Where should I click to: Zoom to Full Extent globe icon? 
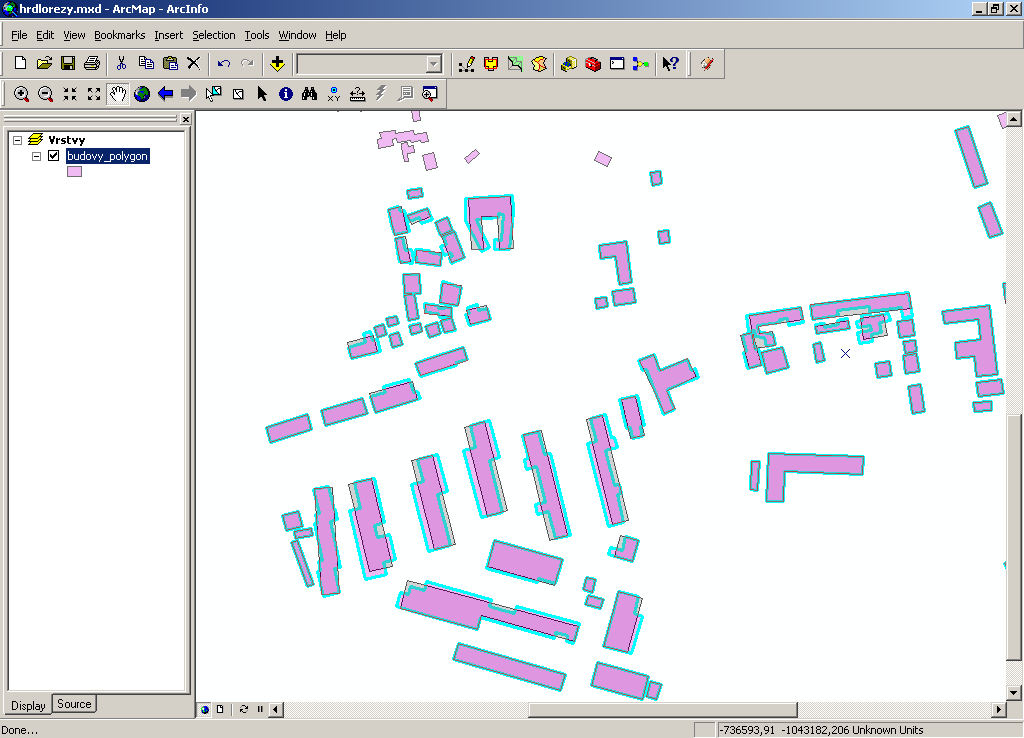(142, 94)
